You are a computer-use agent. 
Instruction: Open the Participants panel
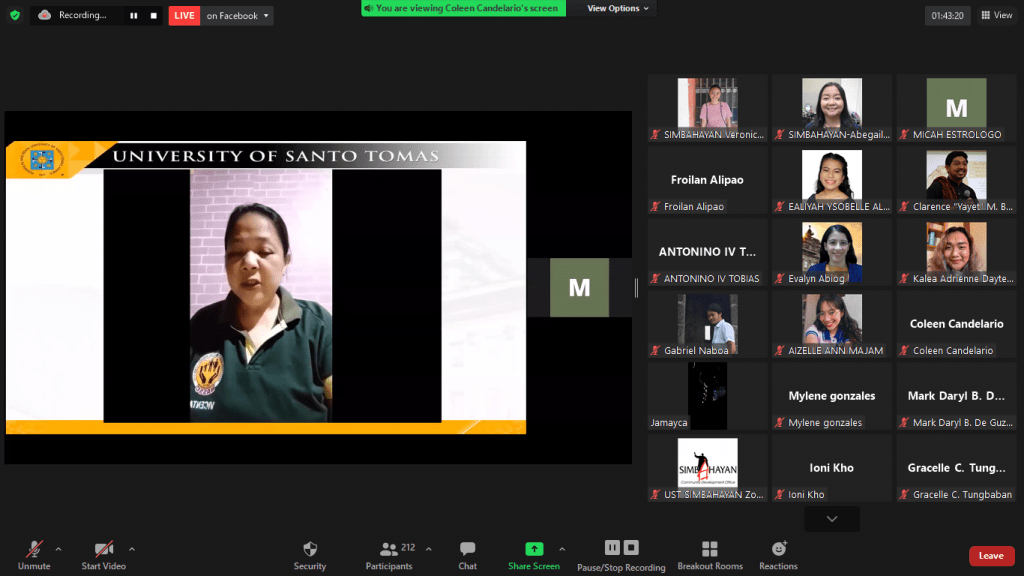(x=389, y=556)
